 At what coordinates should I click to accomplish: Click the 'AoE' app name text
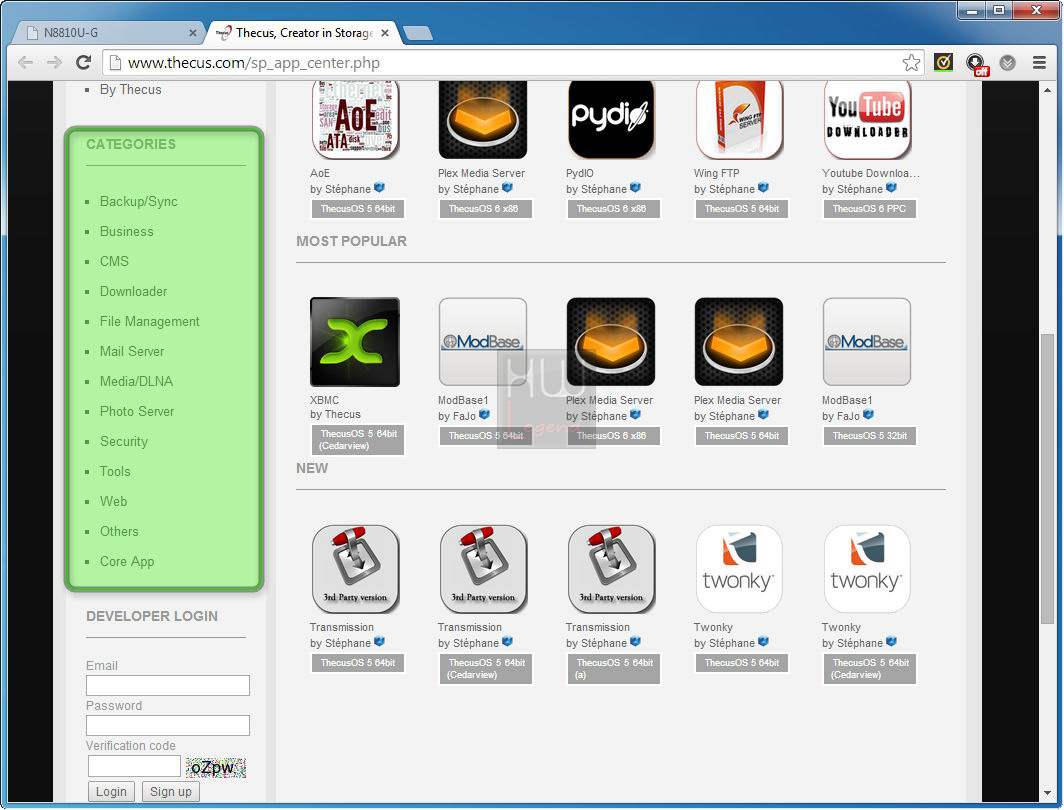(320, 173)
